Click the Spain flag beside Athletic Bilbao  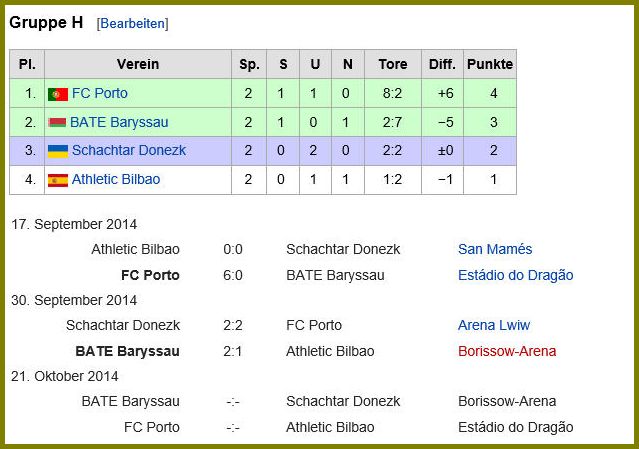tap(58, 180)
